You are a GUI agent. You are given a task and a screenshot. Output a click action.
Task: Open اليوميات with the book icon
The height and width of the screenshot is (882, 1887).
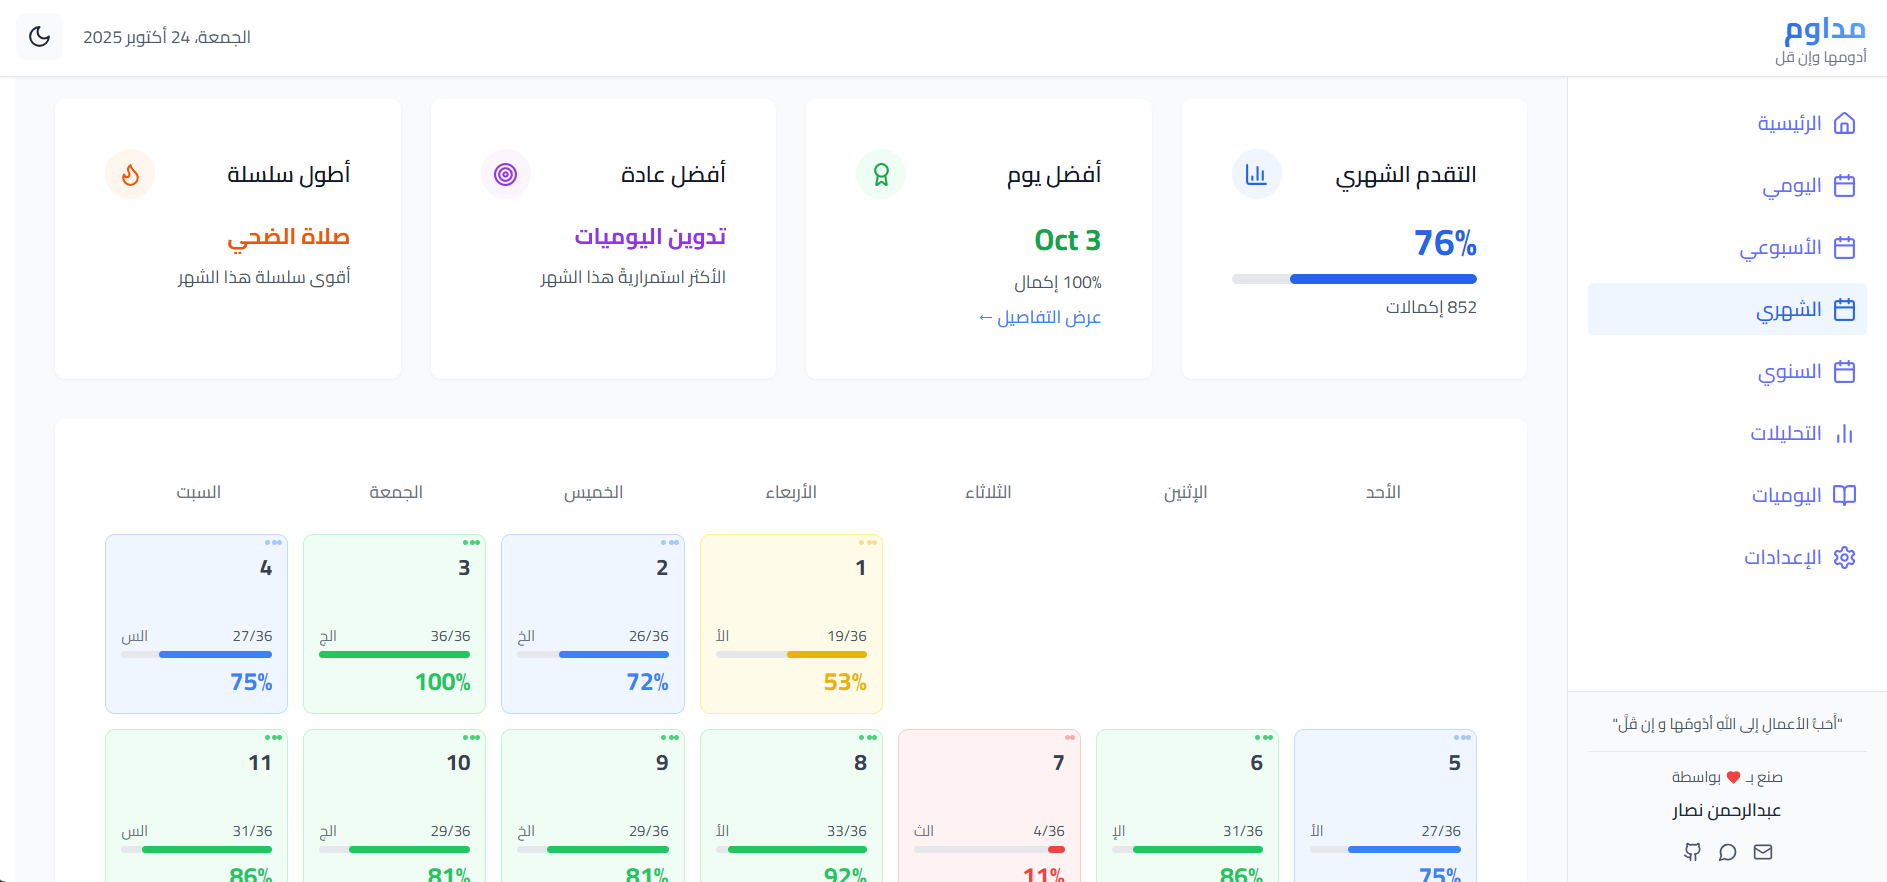click(x=1844, y=495)
